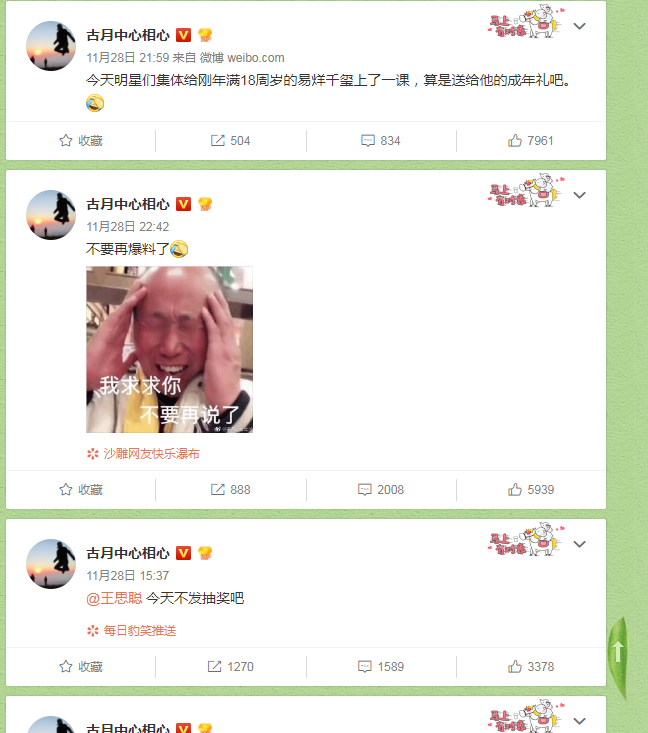Open the weibo.com source link on first post
Screen dimensions: 648x733
(256, 58)
